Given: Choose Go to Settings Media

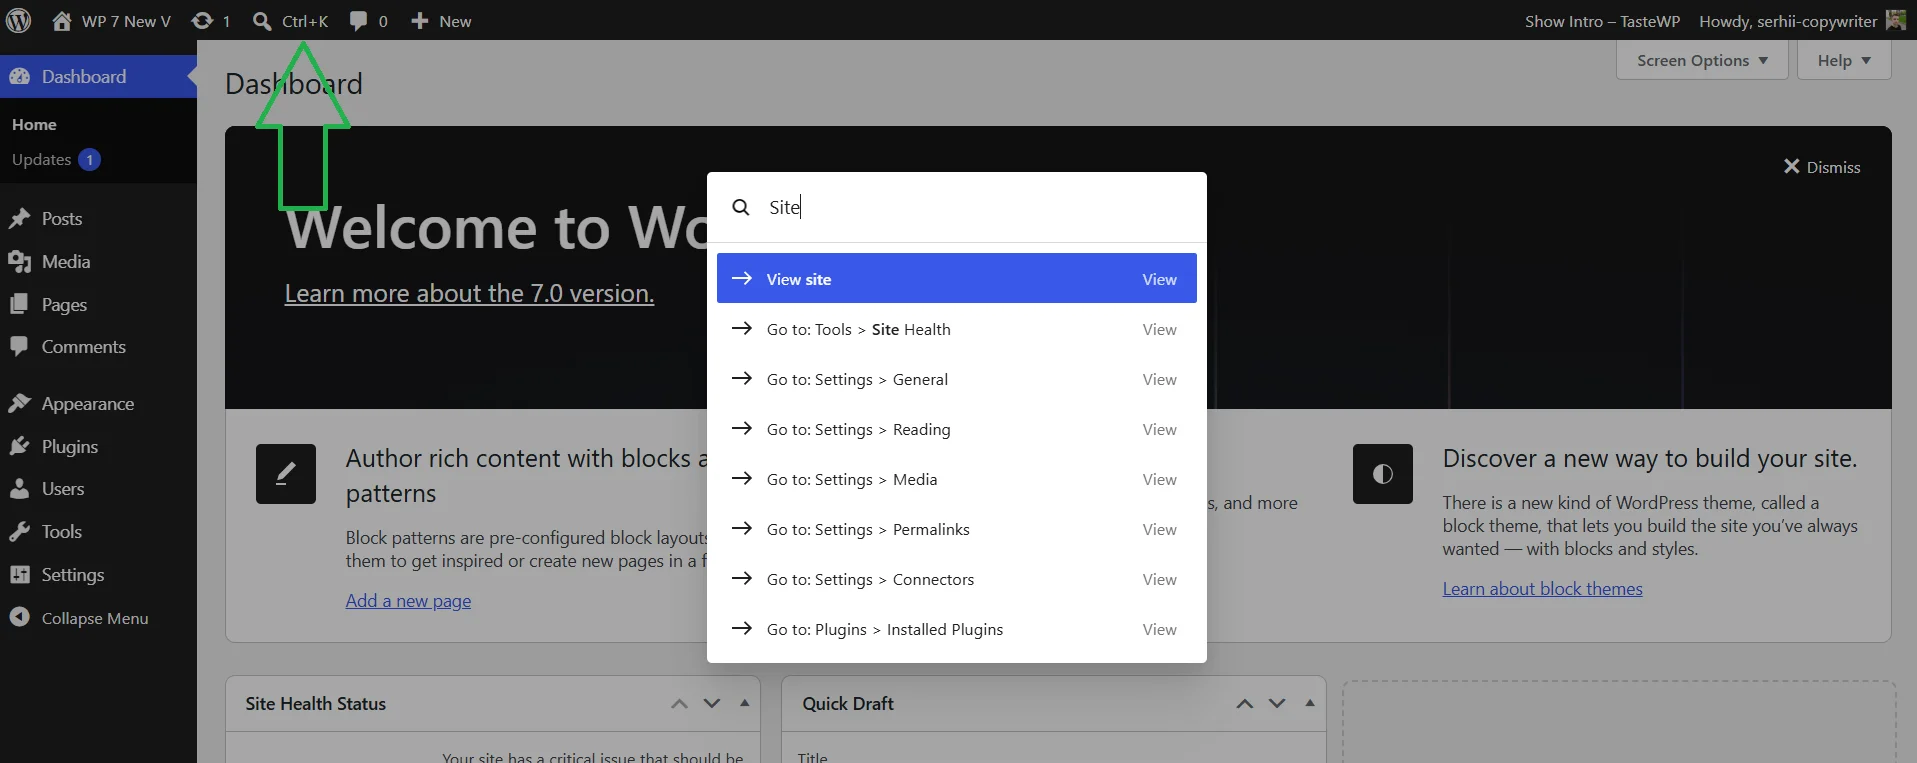Looking at the screenshot, I should pos(957,479).
